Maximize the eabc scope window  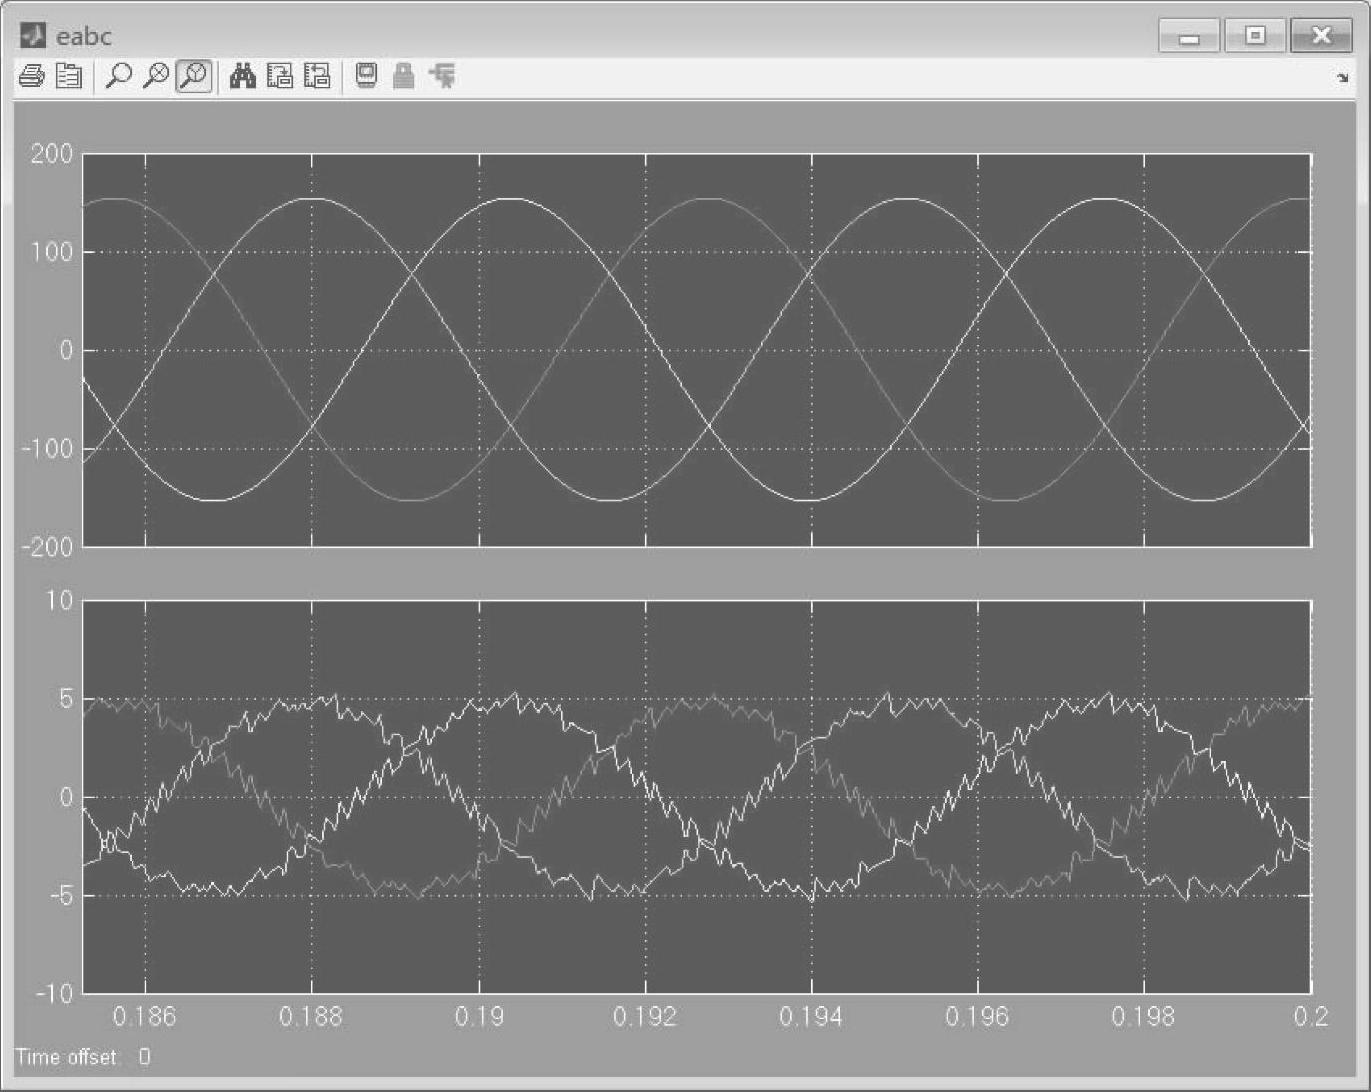click(x=1255, y=36)
